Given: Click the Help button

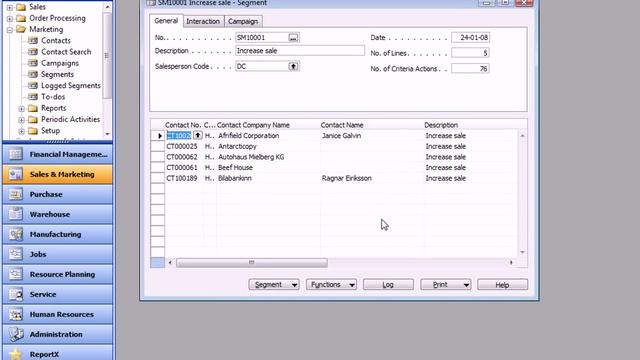Looking at the screenshot, I should [502, 284].
